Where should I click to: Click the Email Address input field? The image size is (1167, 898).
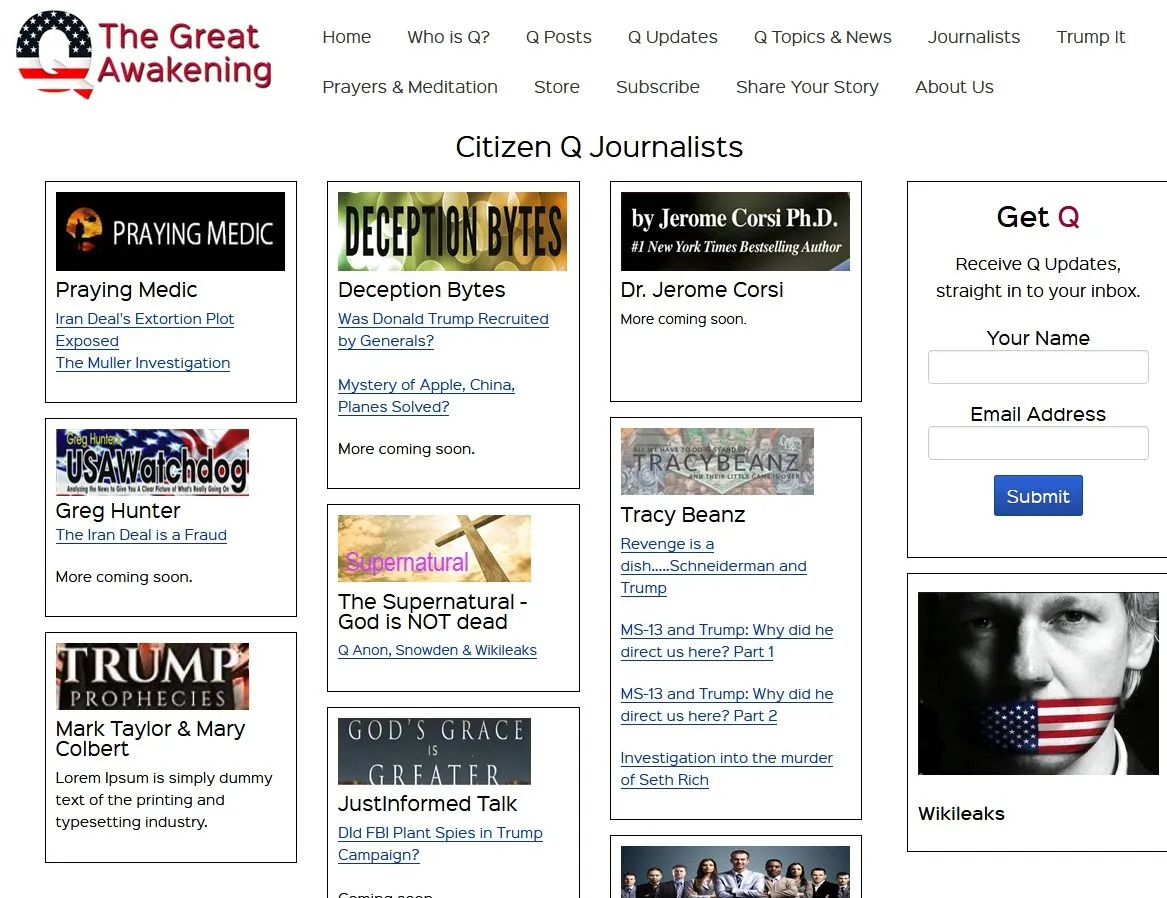(1037, 443)
